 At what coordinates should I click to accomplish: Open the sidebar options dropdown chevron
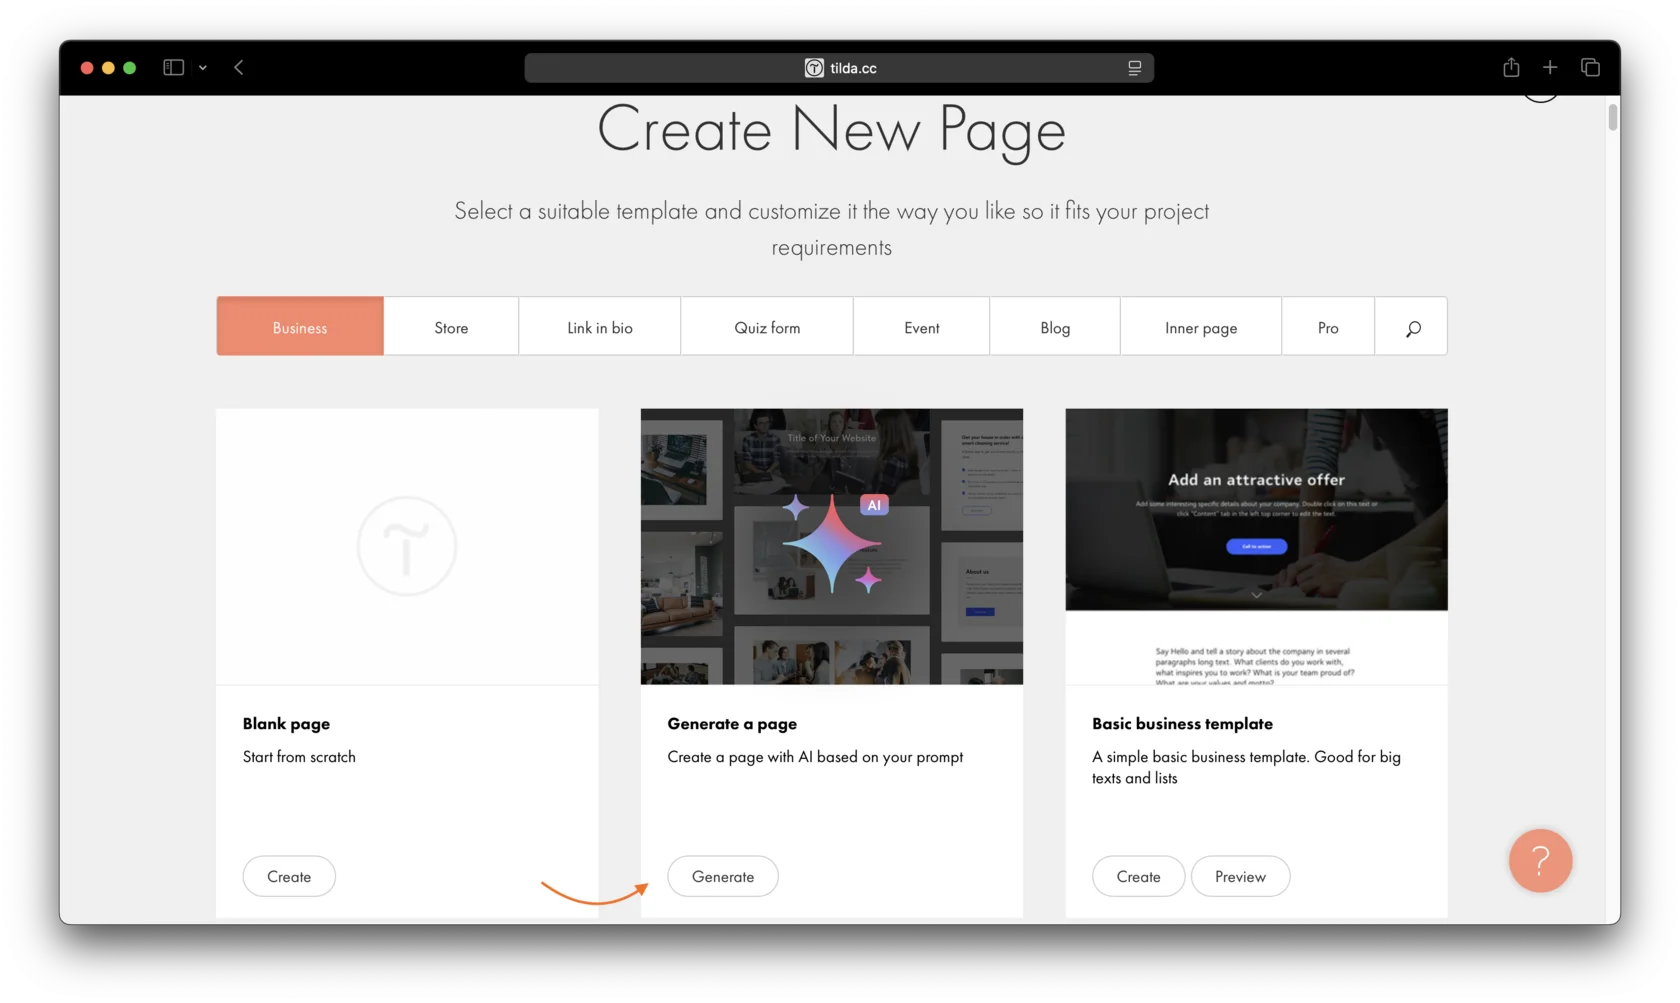203,68
